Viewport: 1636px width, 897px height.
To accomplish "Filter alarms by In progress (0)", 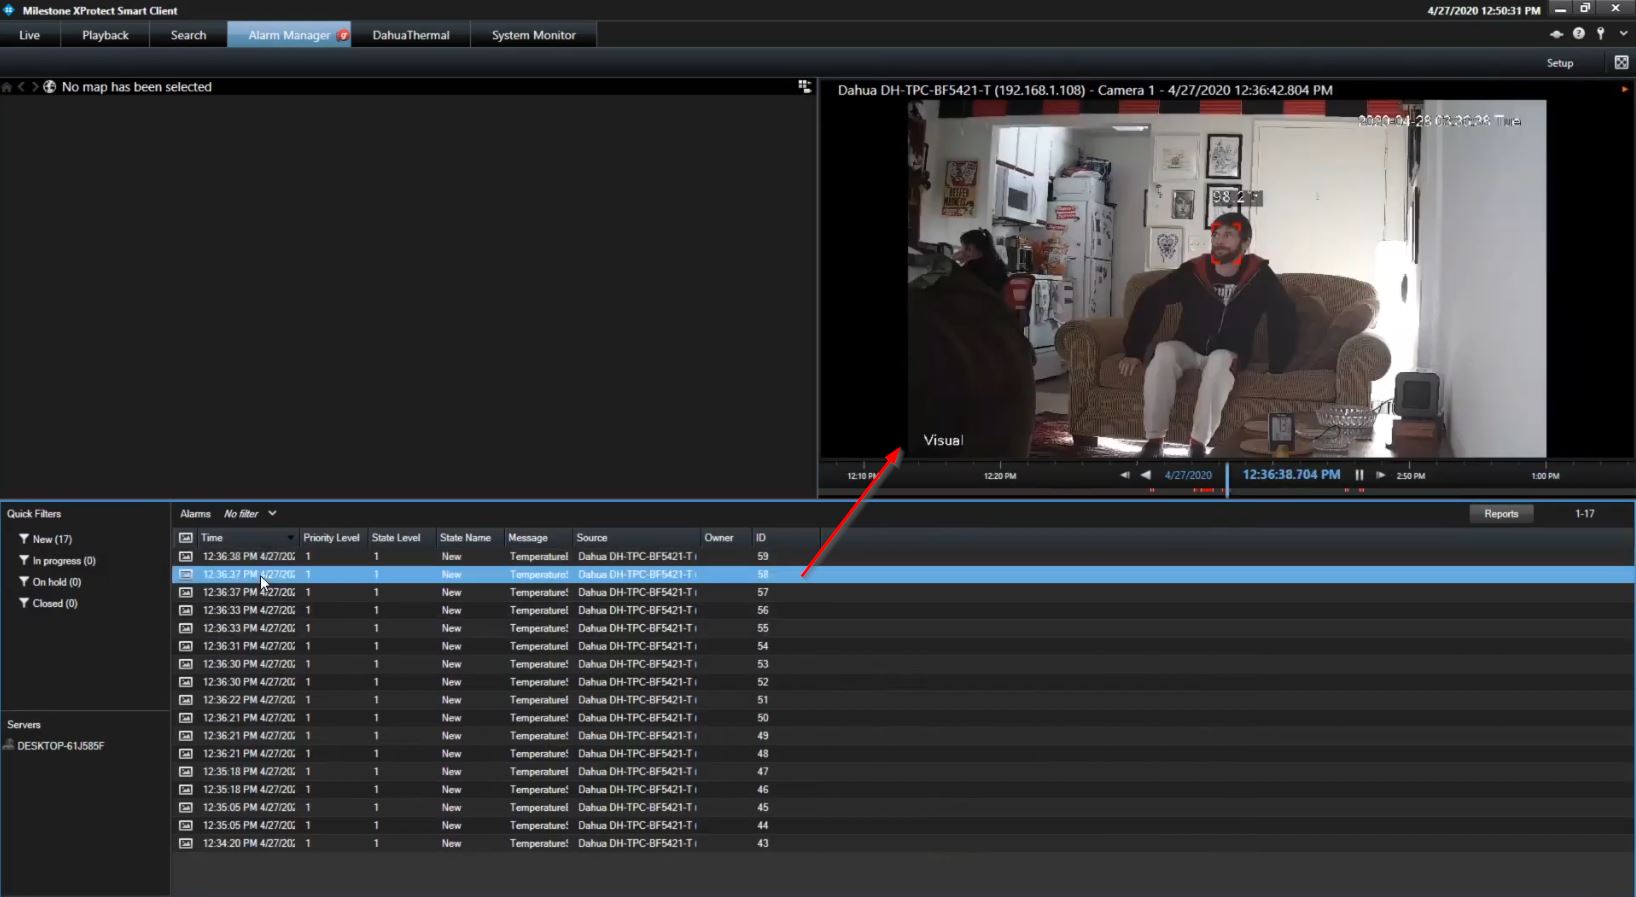I will (63, 560).
